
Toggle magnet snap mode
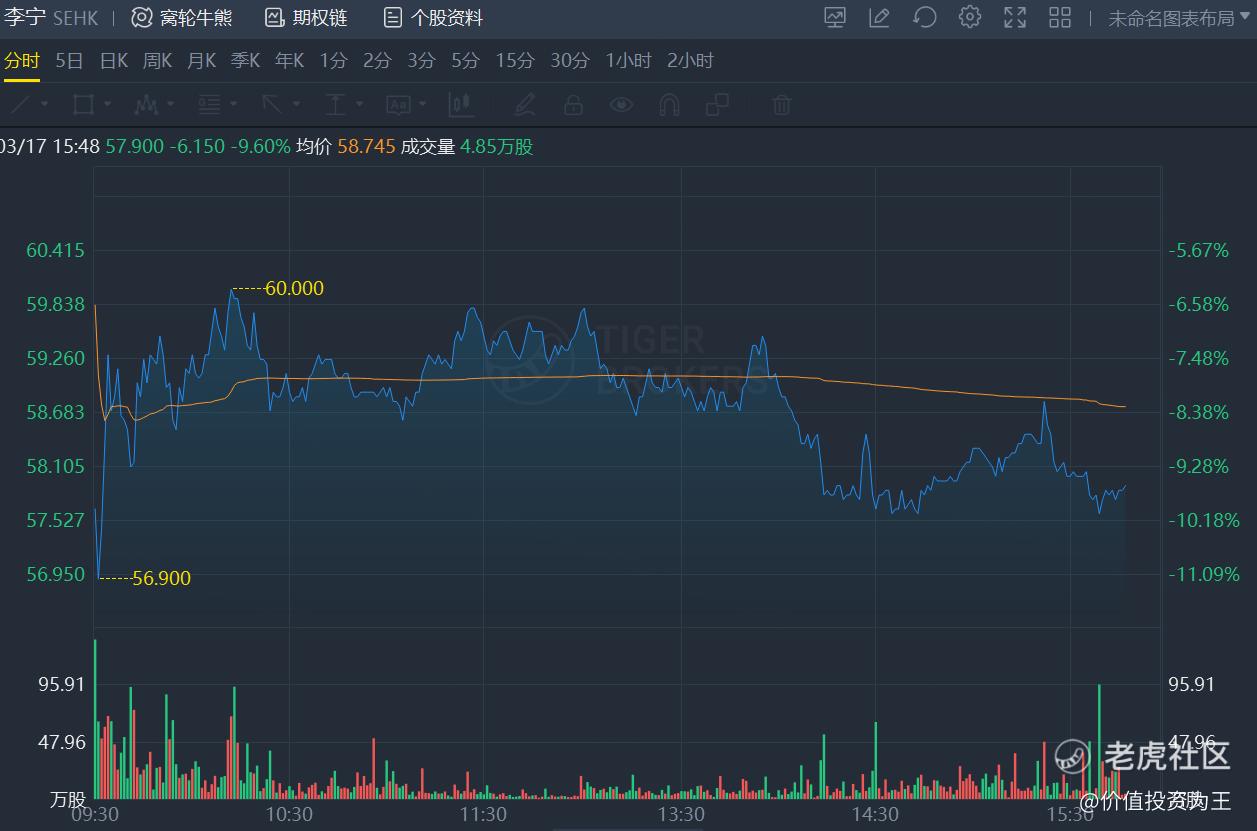pos(669,104)
